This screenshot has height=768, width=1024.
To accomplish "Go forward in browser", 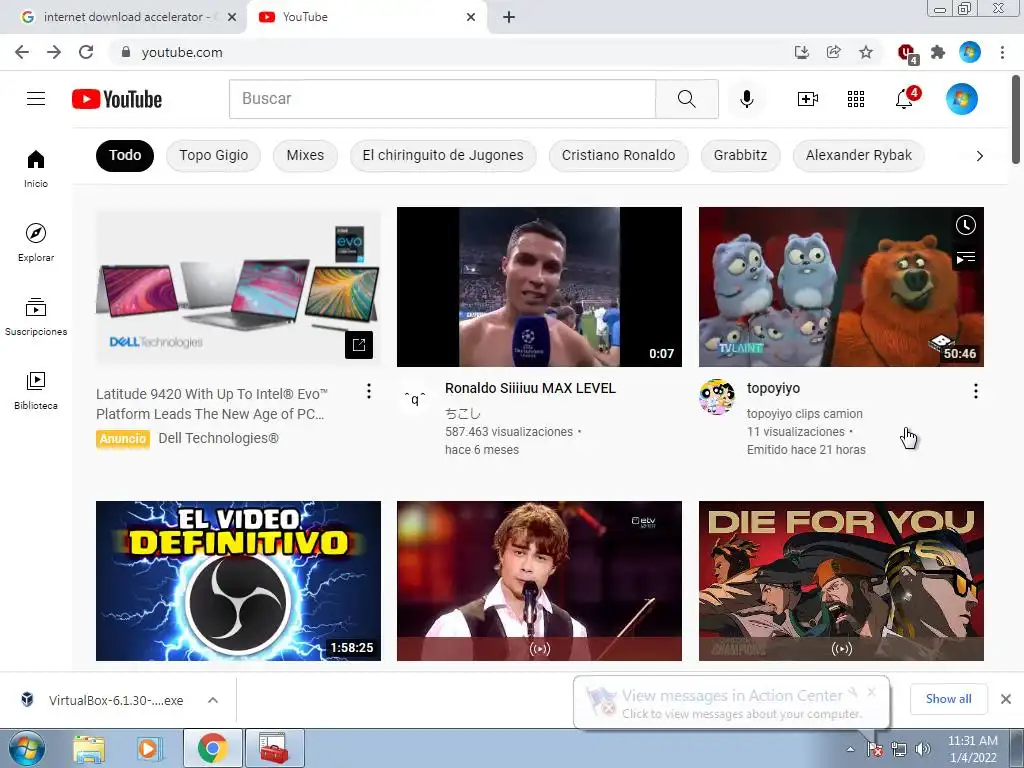I will tap(54, 52).
